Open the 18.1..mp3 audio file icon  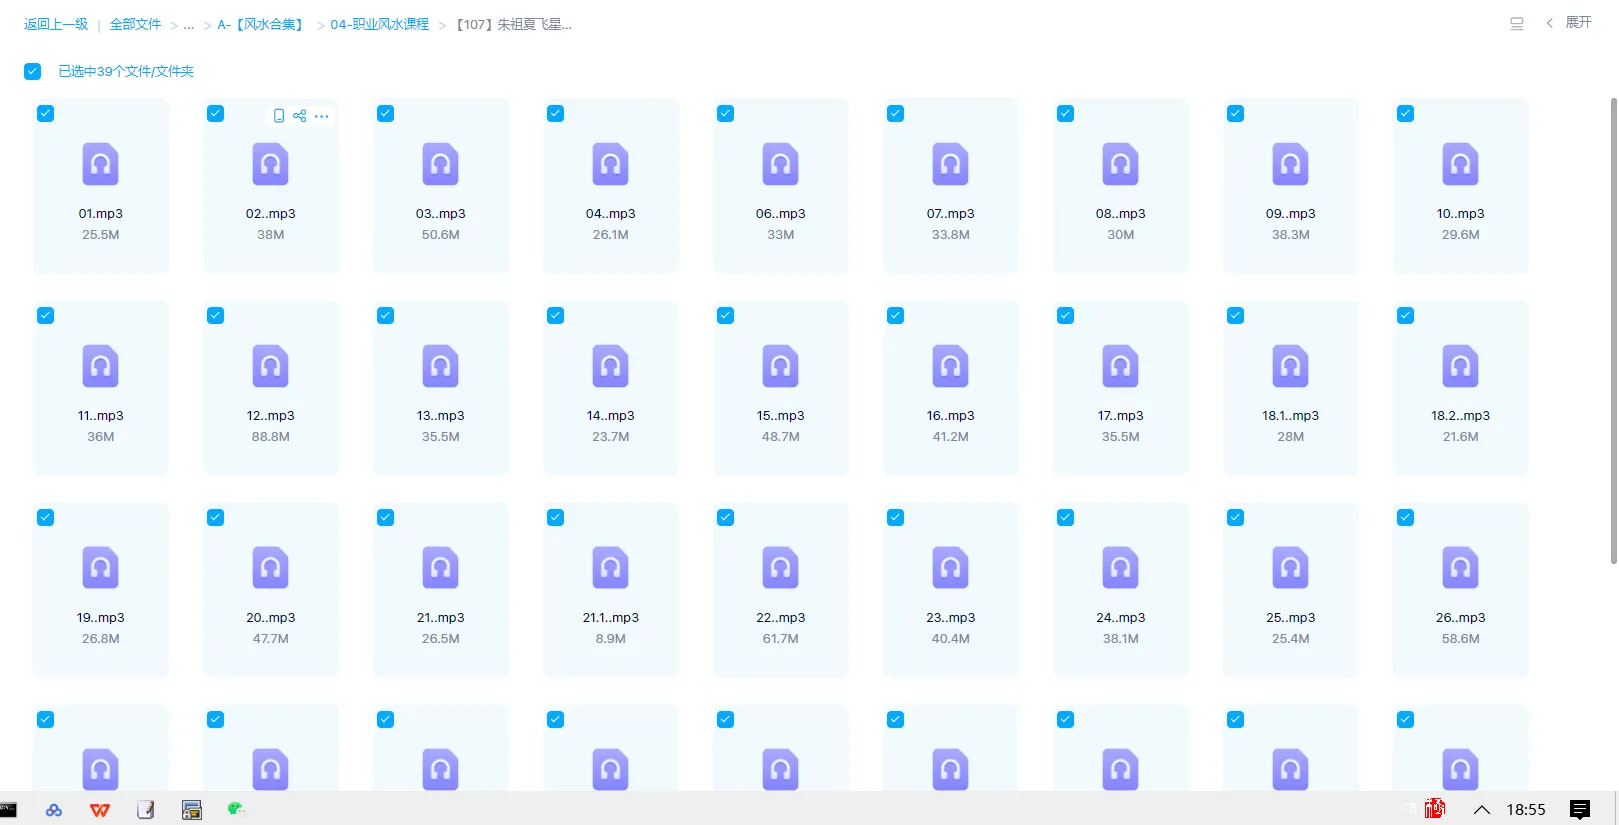(1290, 366)
